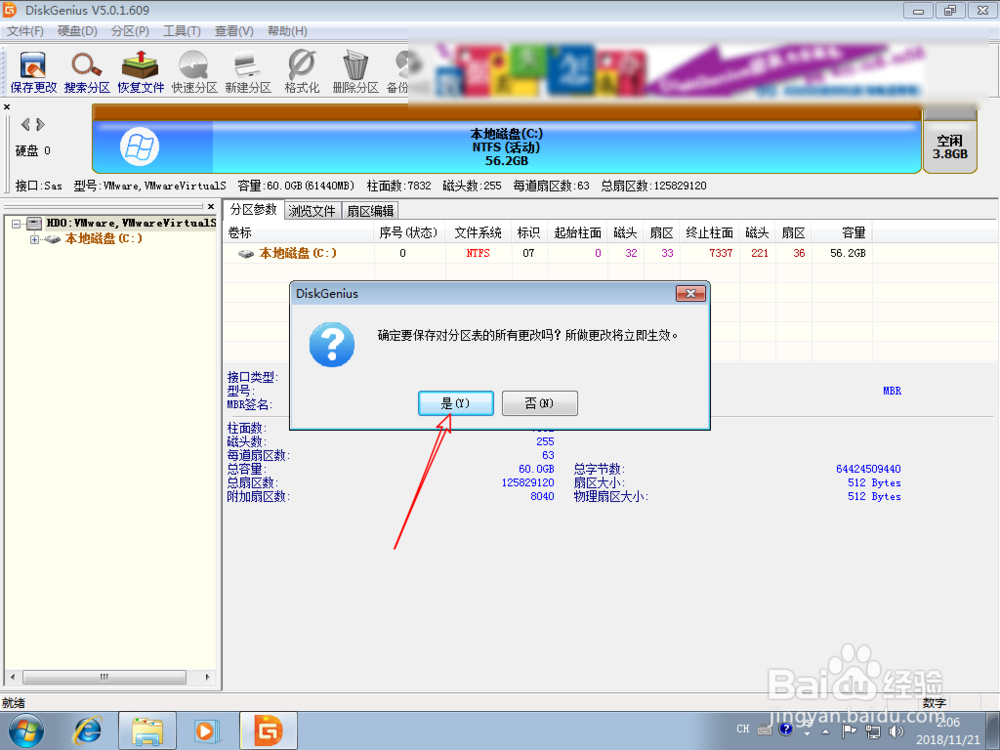This screenshot has width=1000, height=750.
Task: Switch to the 浏览文件 tab
Action: 312,211
